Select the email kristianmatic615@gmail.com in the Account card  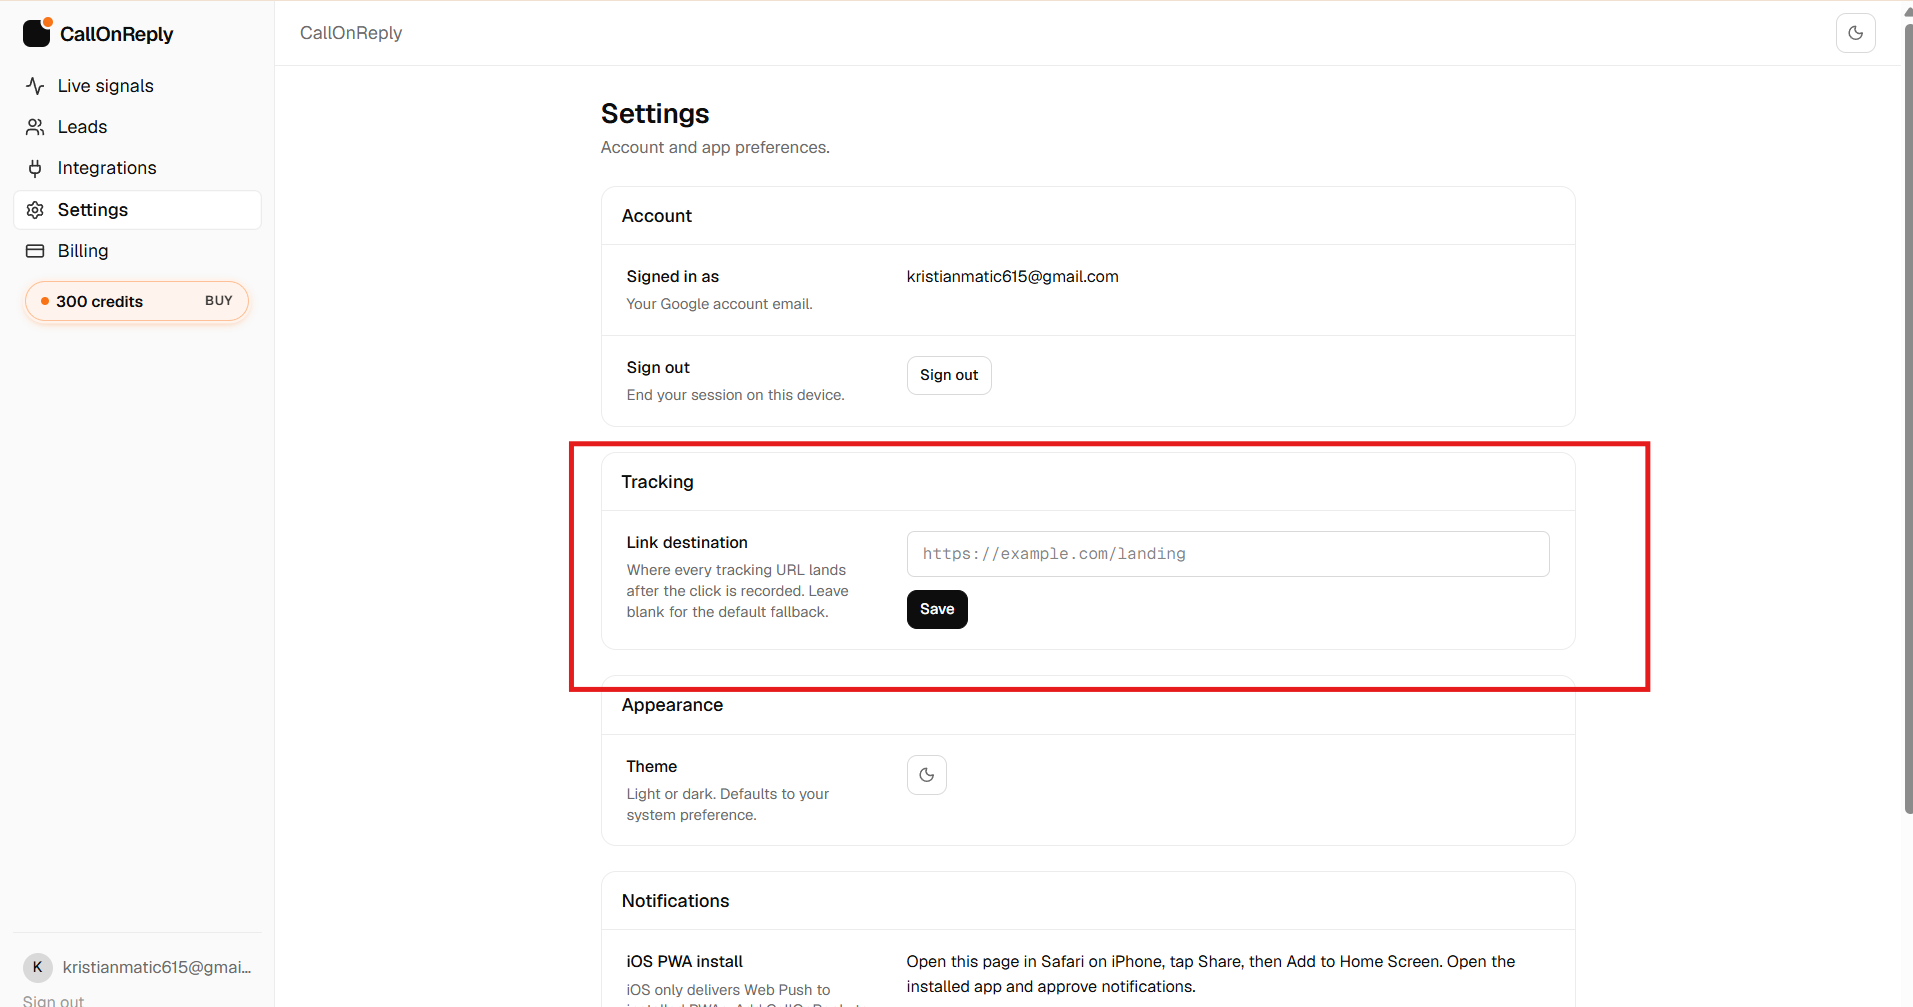point(1012,277)
